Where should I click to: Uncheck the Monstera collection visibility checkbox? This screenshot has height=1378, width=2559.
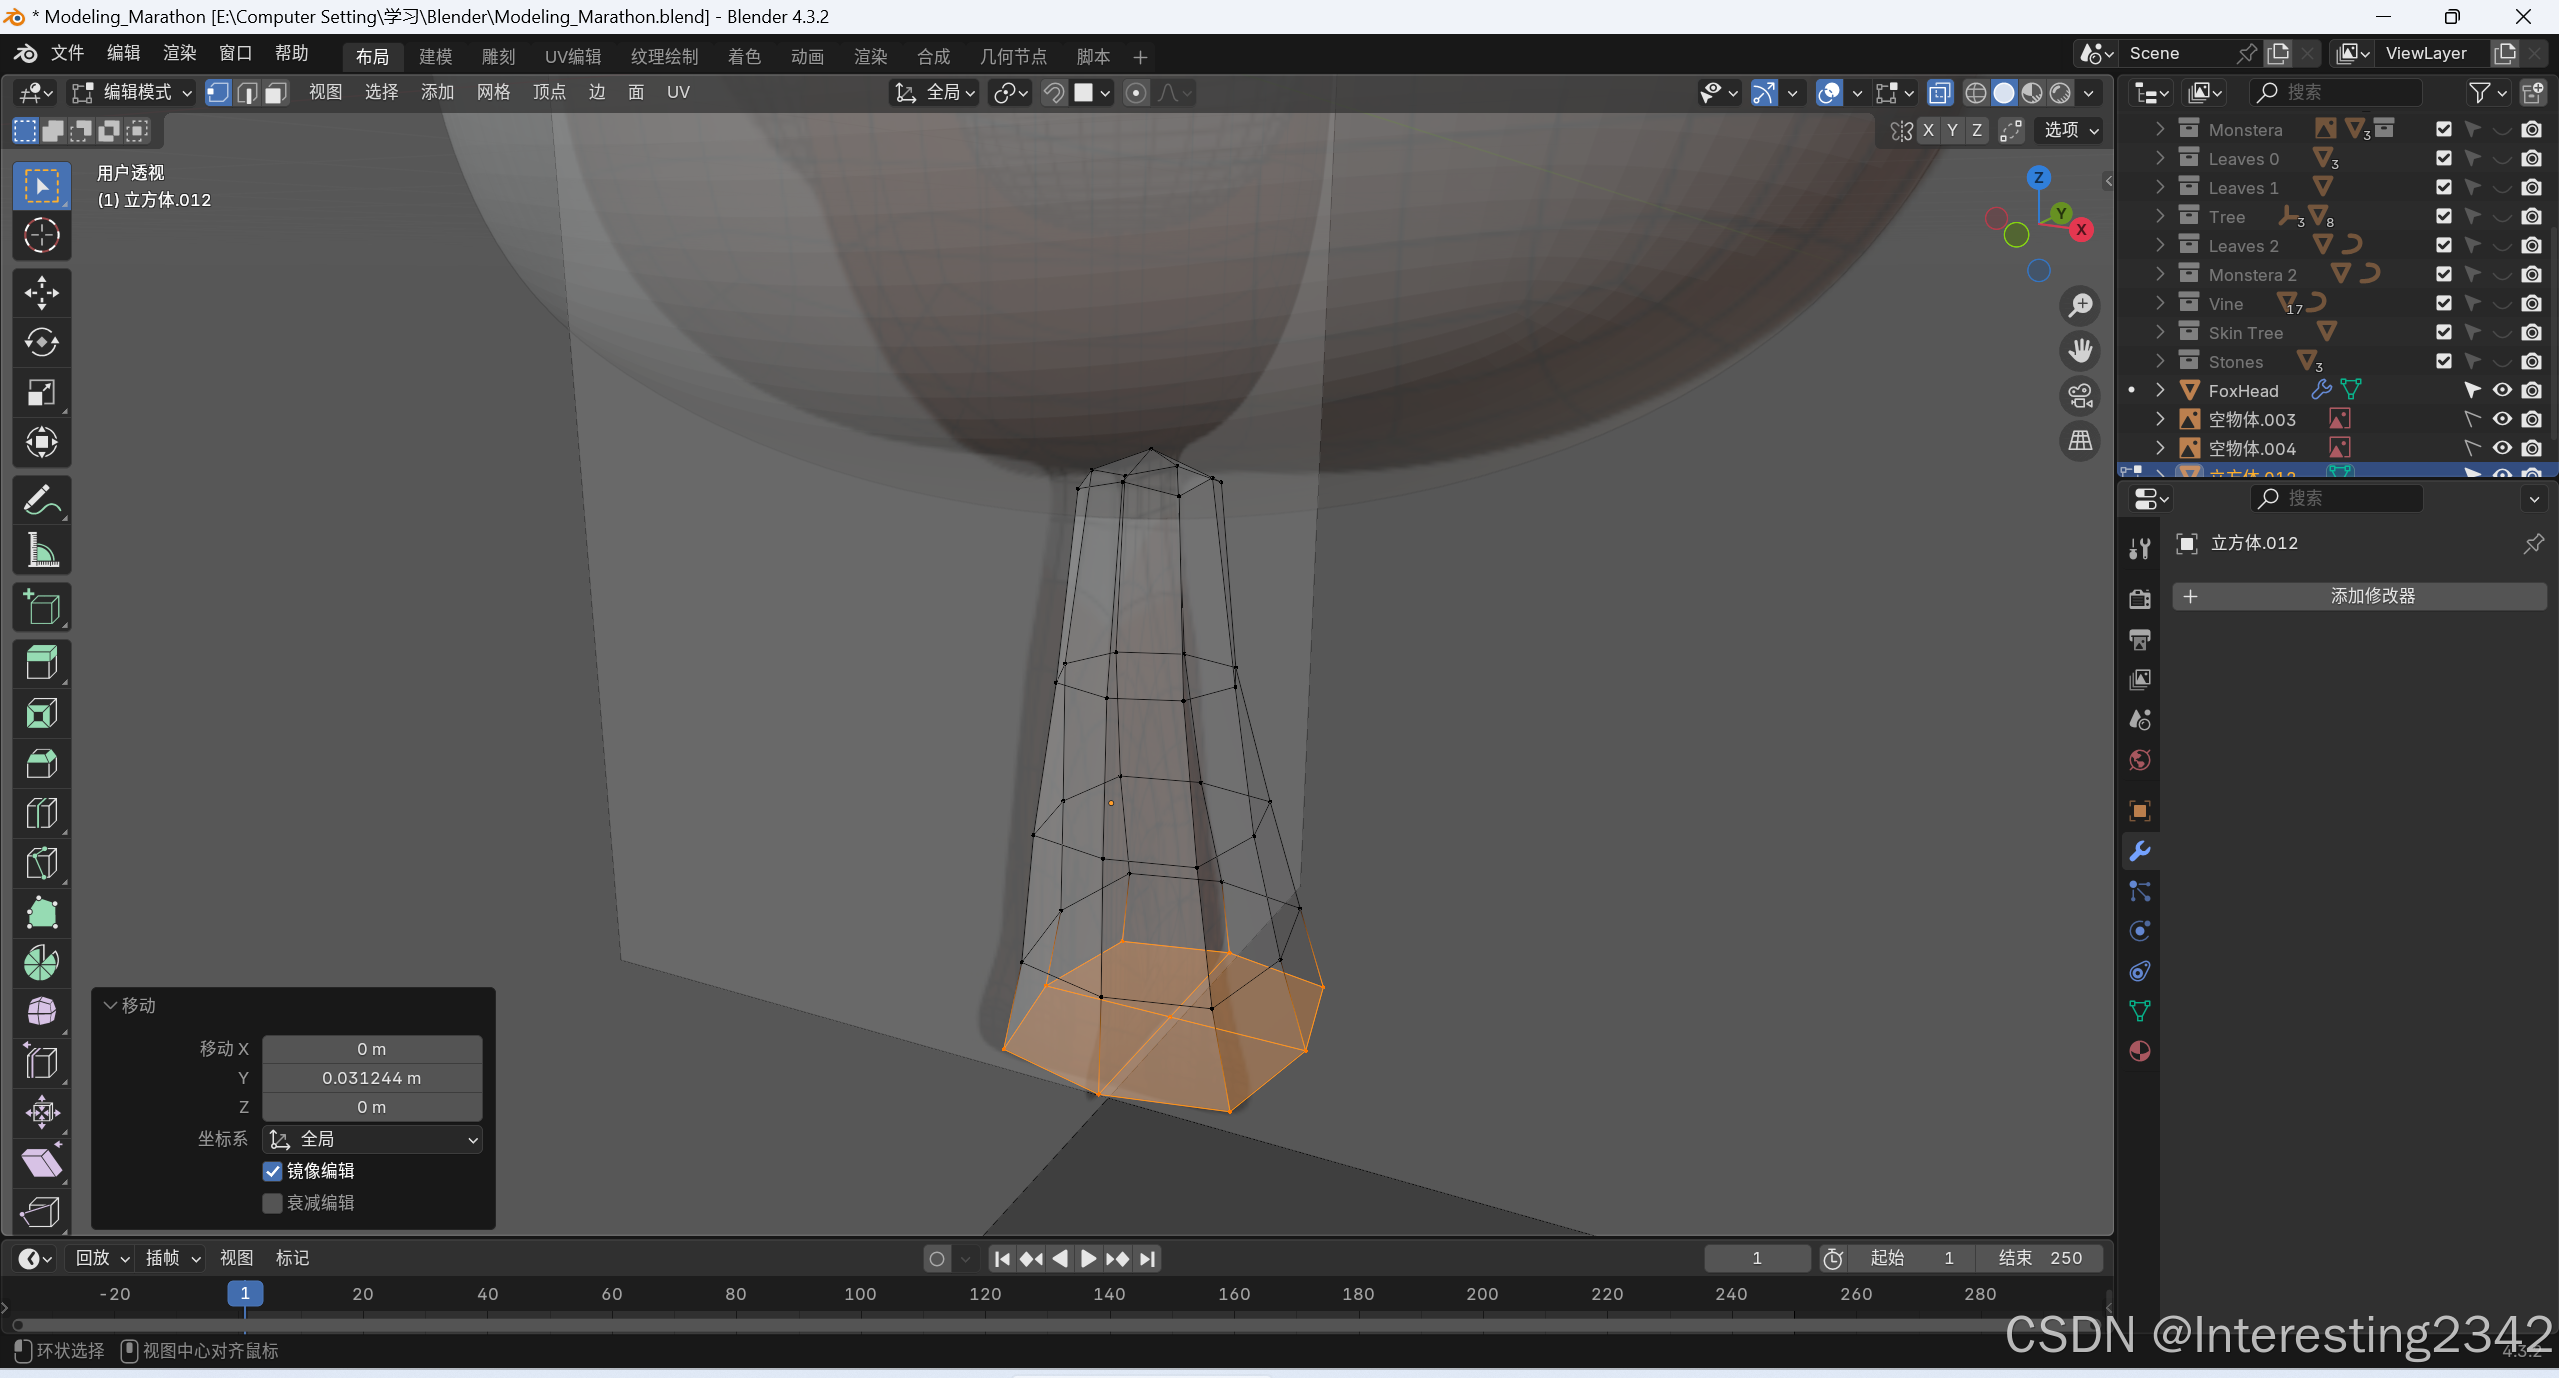pyautogui.click(x=2443, y=129)
